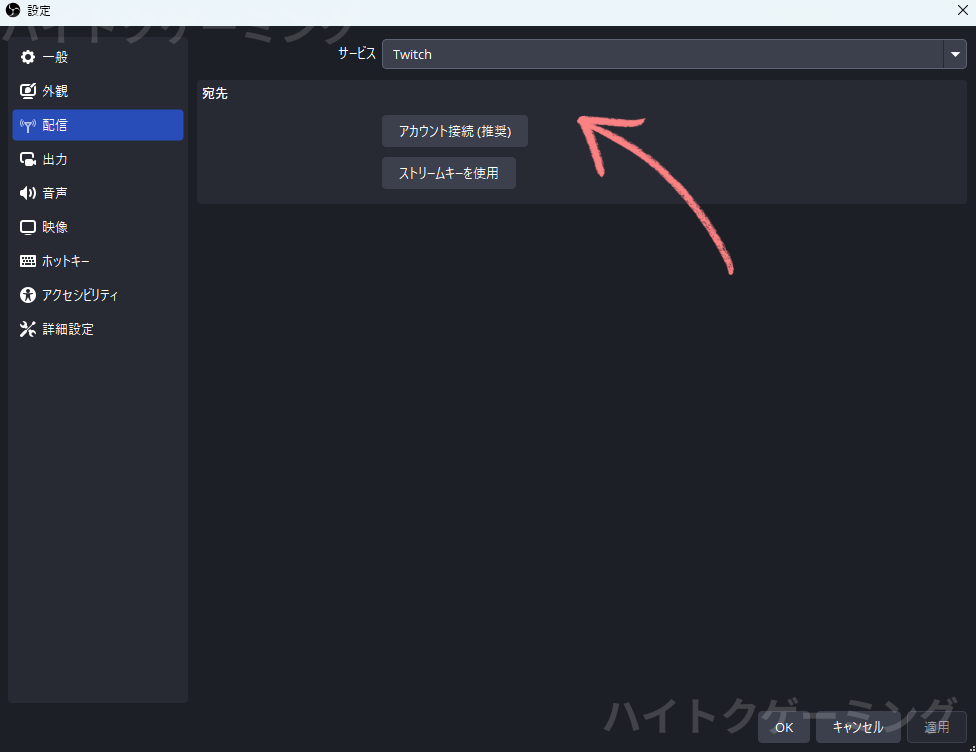Viewport: 976px width, 752px height.
Task: Click the keyboard icon beside ホットキー
Action: [27, 261]
